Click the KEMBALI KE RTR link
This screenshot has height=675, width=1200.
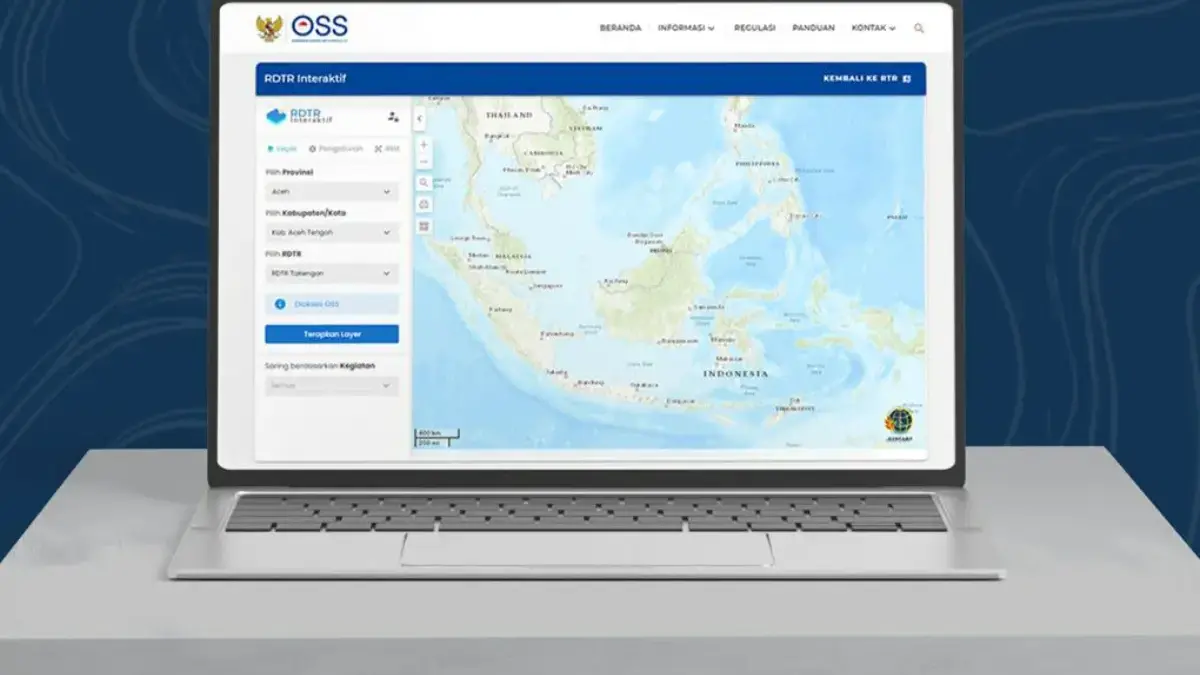867,78
